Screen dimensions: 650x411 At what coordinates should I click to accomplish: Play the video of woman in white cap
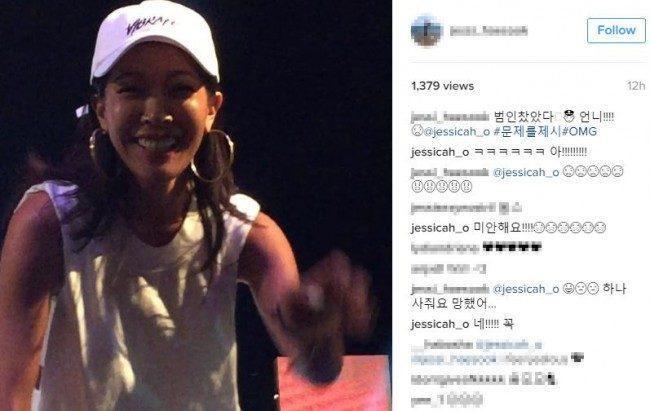point(196,205)
